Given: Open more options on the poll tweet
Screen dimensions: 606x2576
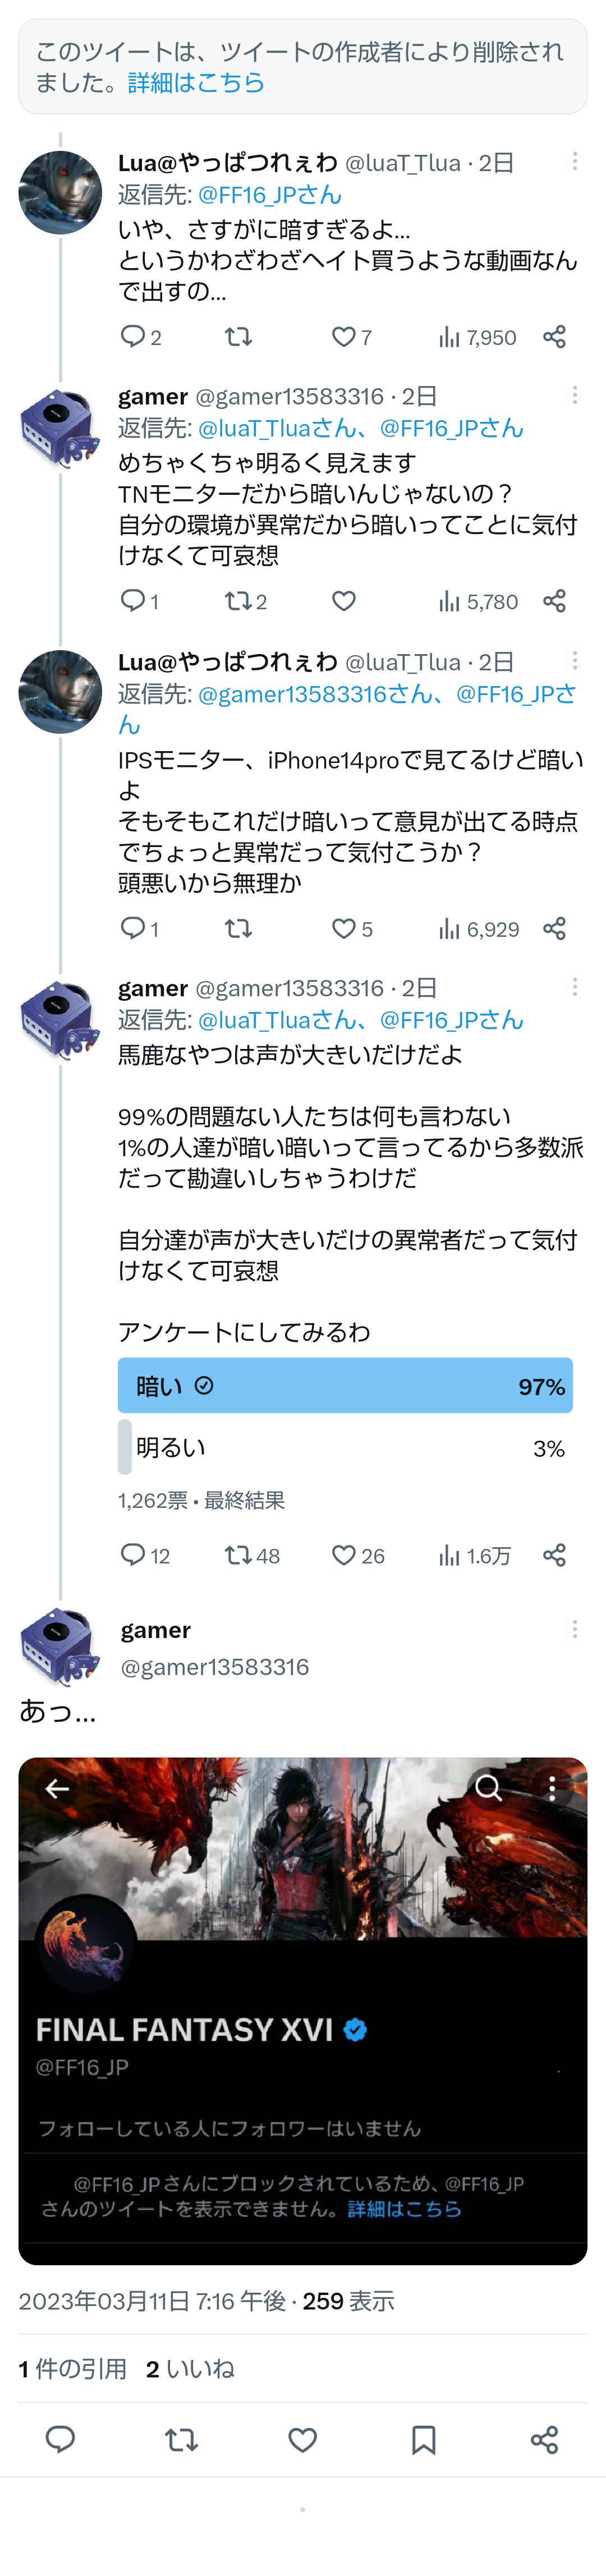Looking at the screenshot, I should 574,988.
